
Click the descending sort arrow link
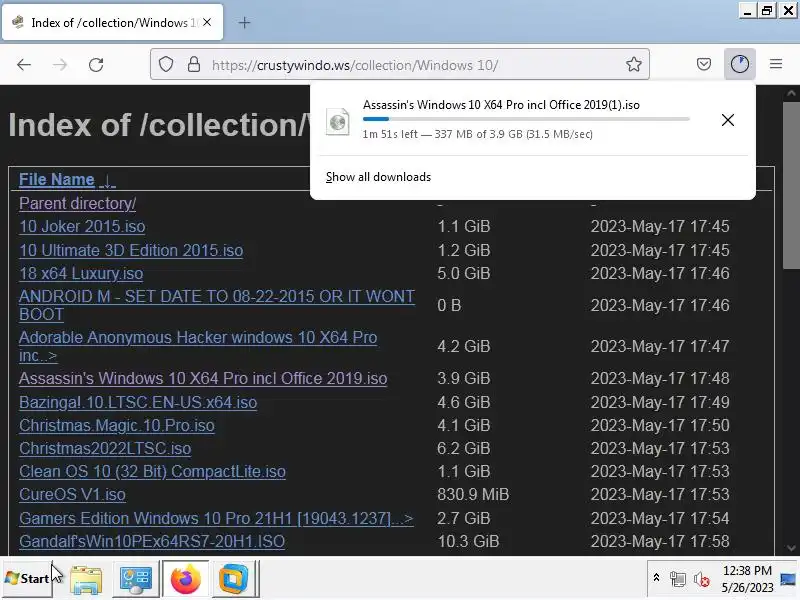[x=108, y=181]
